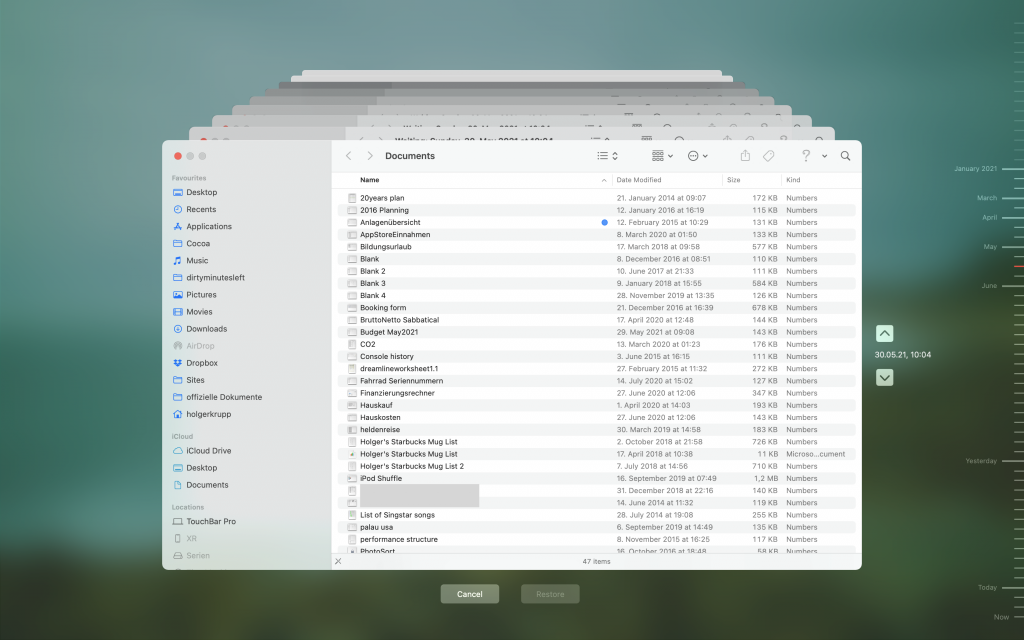Select Downloads in the Favourites sidebar
The height and width of the screenshot is (640, 1024).
click(206, 329)
